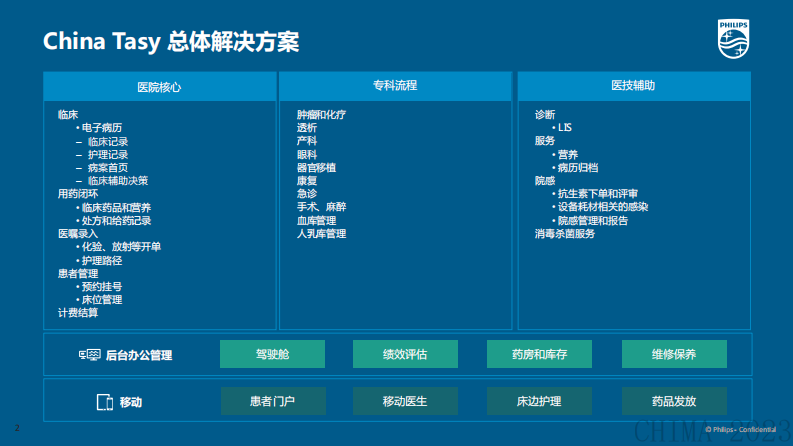Click the 手术、麻醉 entry

coord(321,206)
